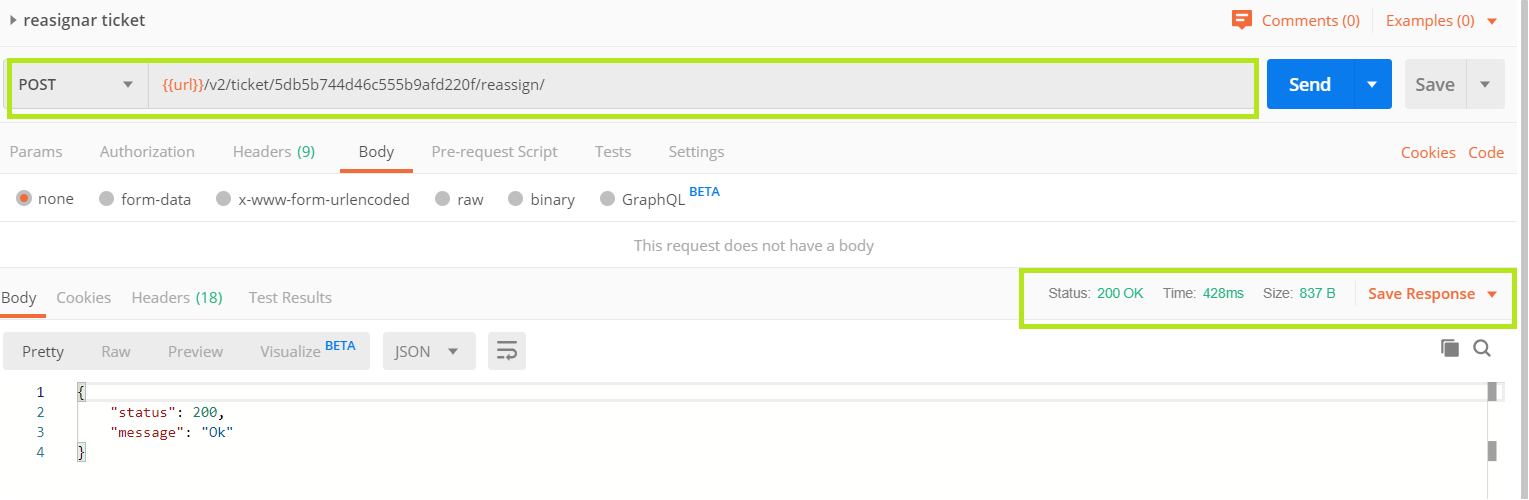The image size is (1529, 500).
Task: Switch to the Headers (9) tab
Action: point(274,152)
